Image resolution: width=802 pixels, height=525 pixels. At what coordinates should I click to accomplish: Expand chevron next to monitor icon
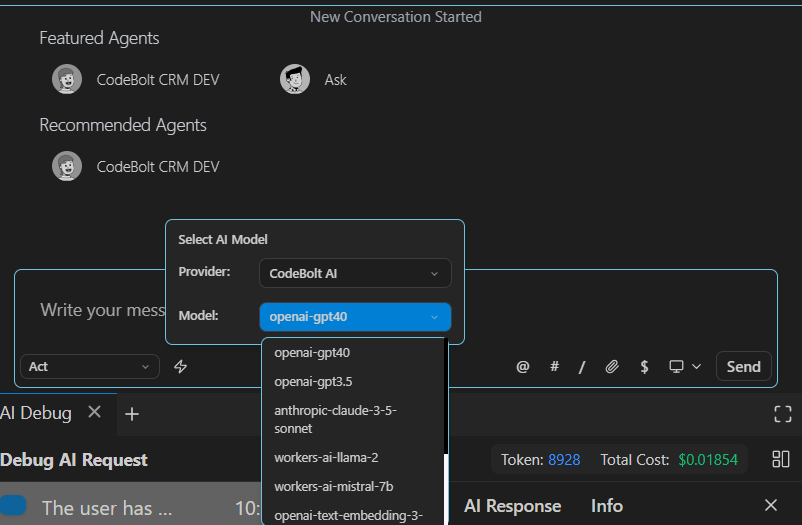pos(696,366)
